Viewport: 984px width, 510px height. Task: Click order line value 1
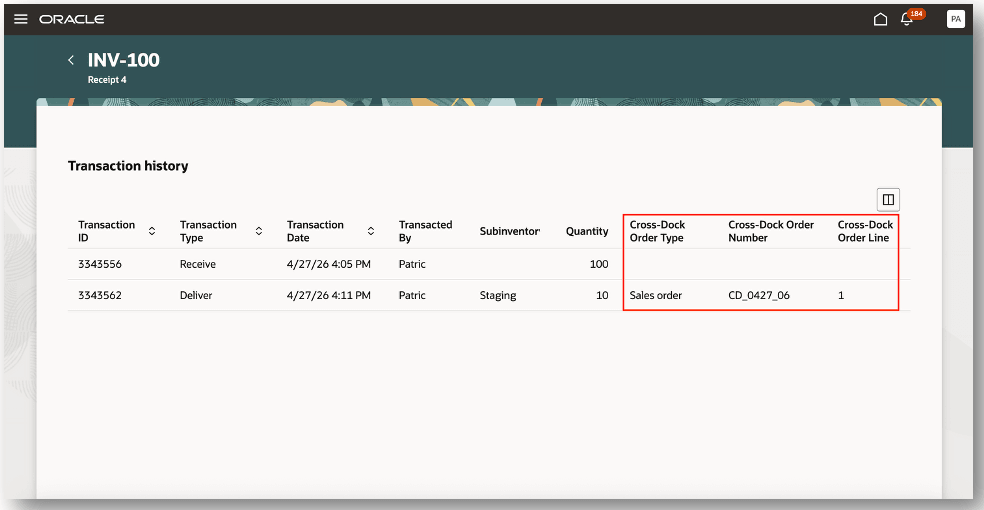point(841,295)
